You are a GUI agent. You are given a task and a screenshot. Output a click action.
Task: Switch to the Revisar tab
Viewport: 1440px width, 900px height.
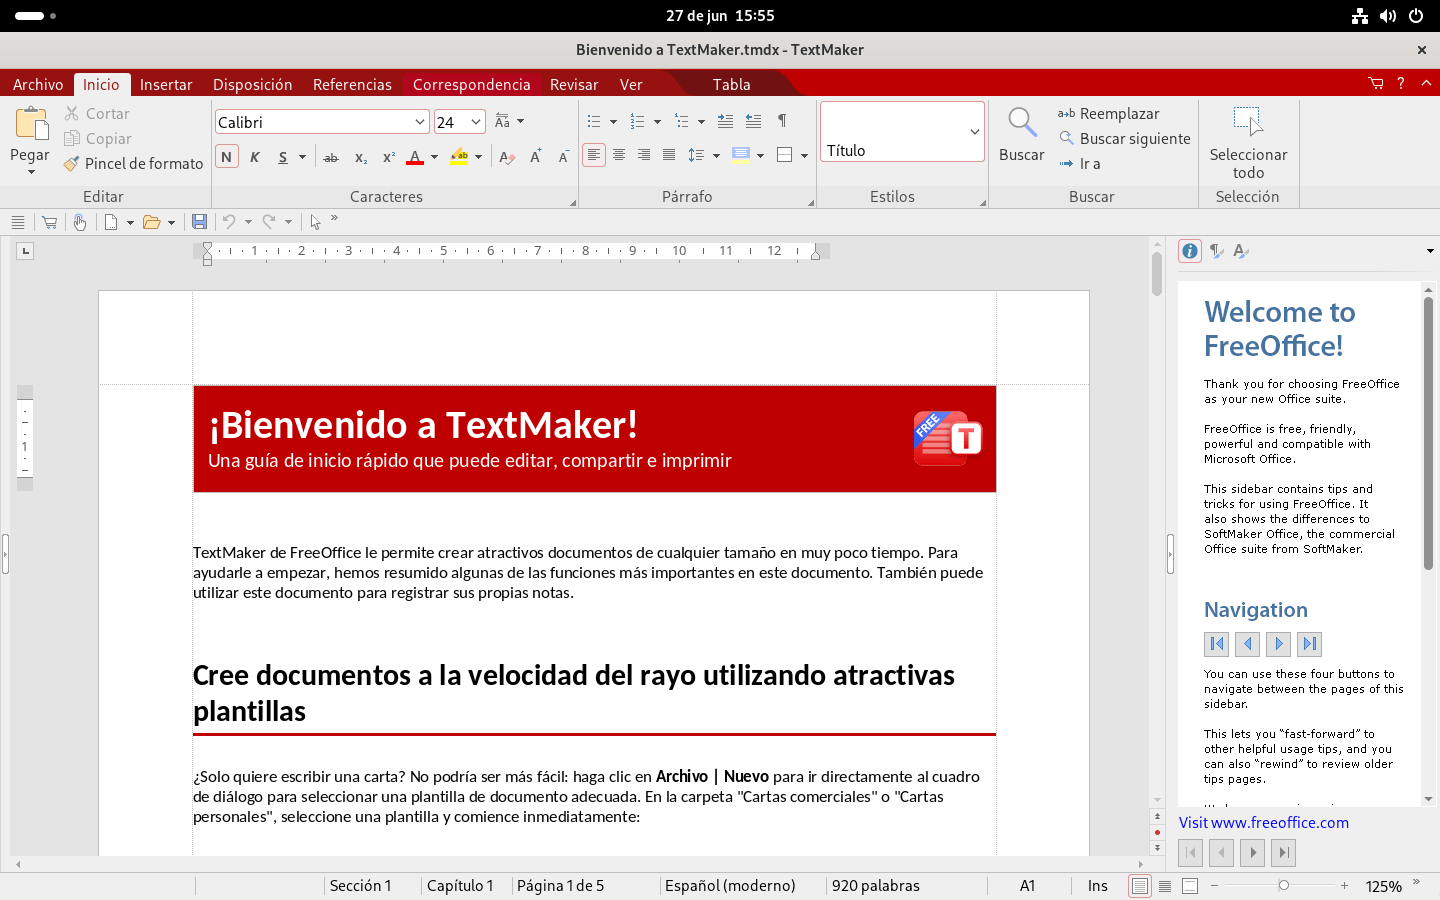point(573,85)
